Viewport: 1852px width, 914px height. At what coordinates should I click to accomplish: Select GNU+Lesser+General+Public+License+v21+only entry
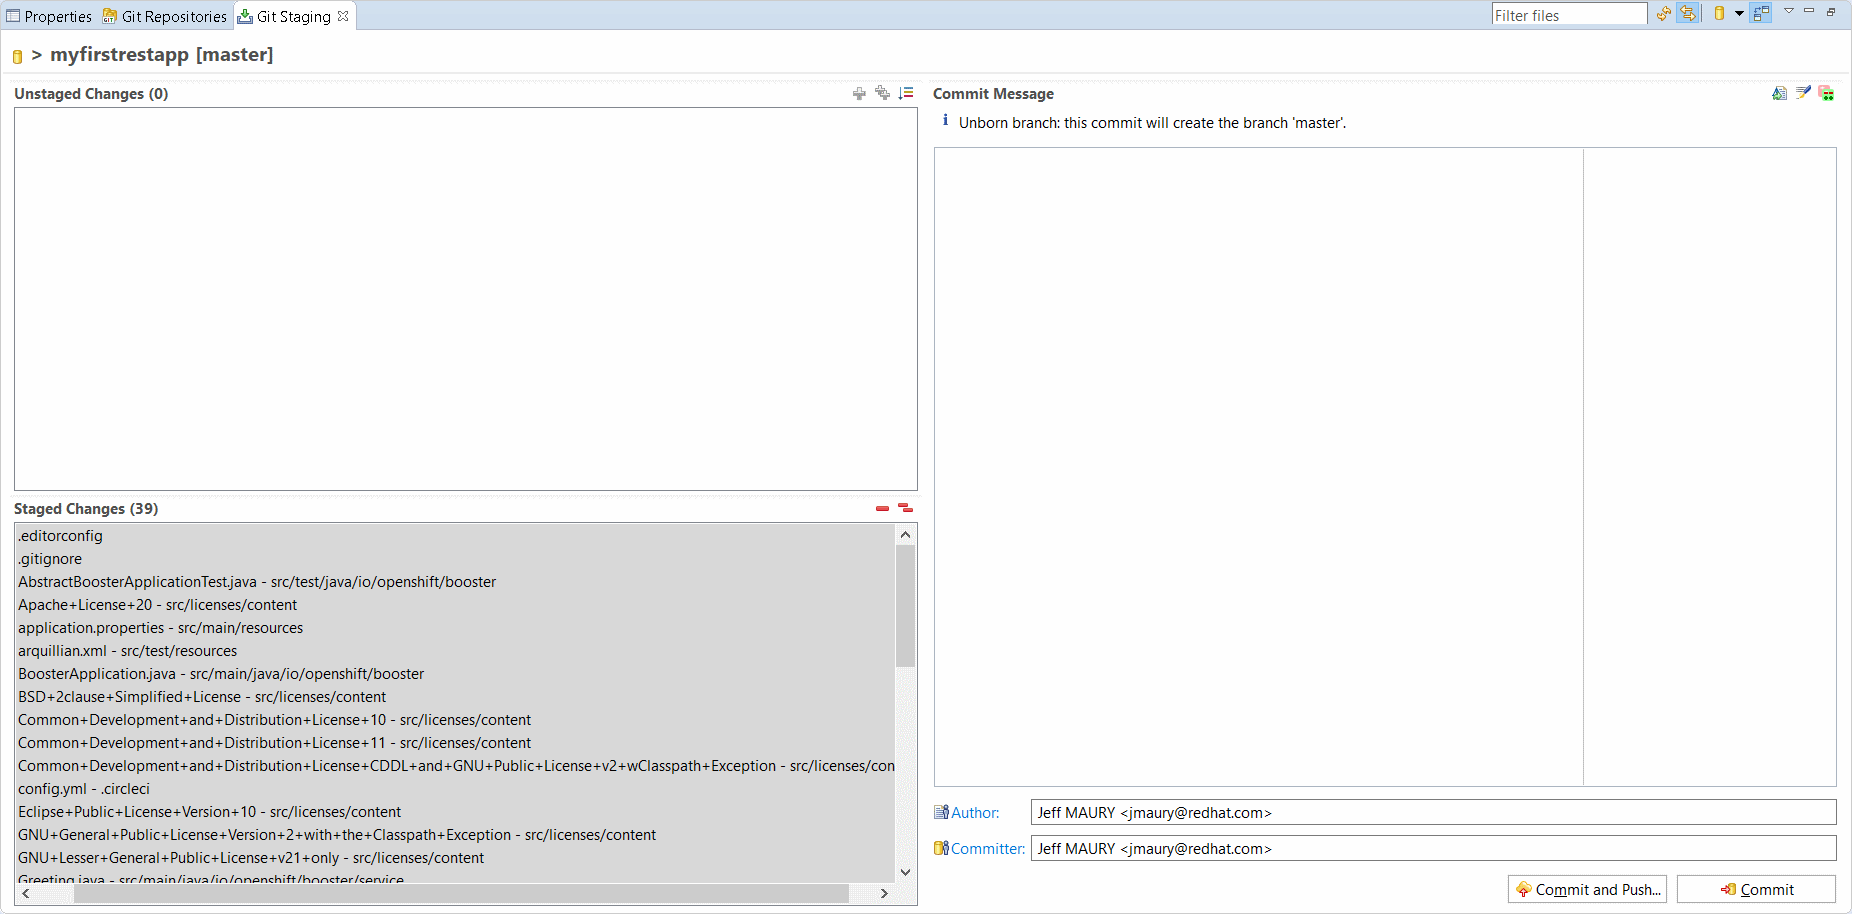pos(455,858)
